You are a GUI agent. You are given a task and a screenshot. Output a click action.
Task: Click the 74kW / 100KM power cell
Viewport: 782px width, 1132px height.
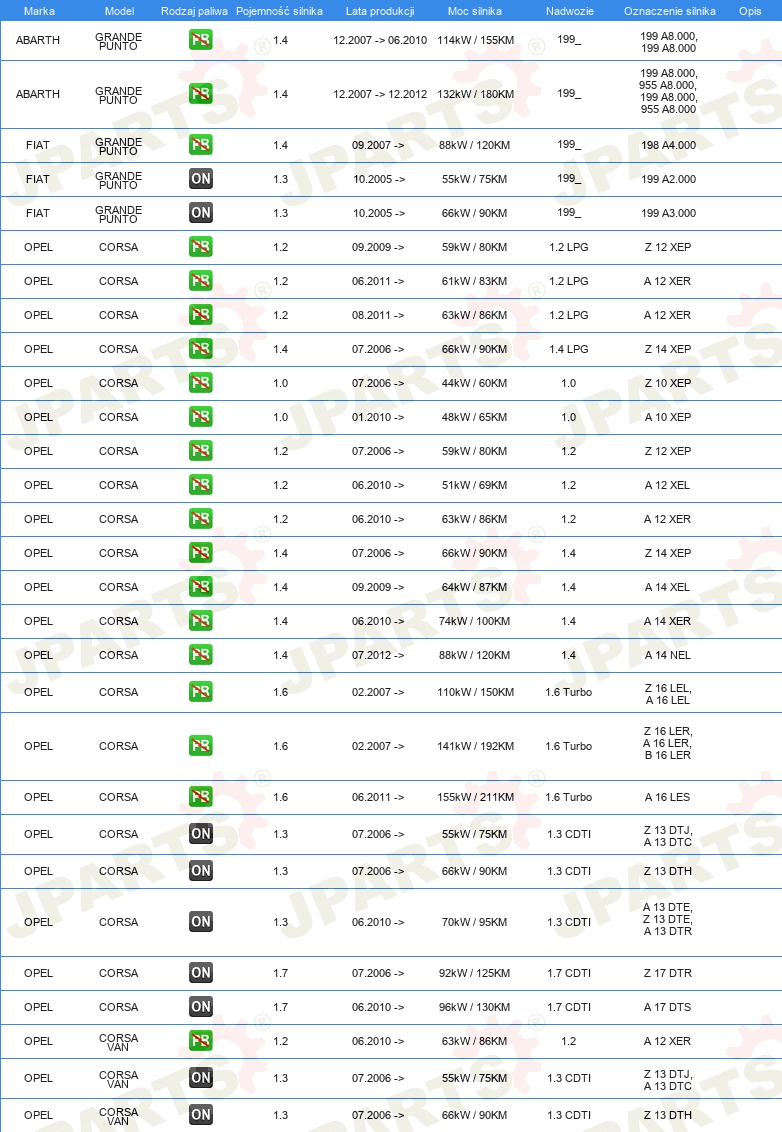[474, 621]
